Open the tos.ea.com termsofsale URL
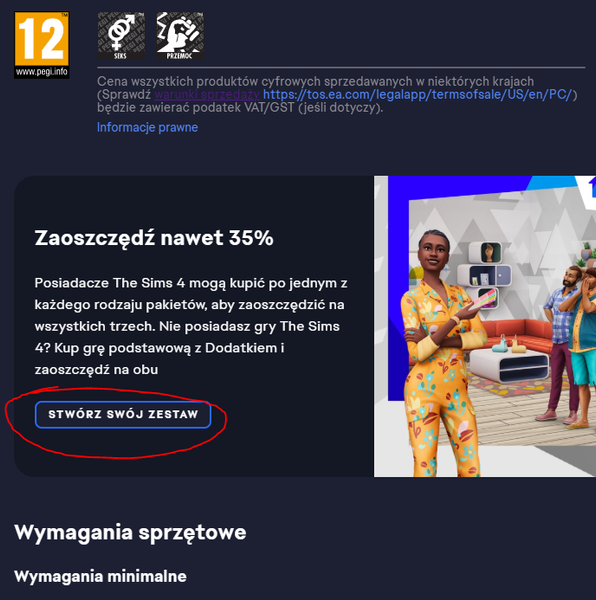The height and width of the screenshot is (600, 596). [418, 95]
